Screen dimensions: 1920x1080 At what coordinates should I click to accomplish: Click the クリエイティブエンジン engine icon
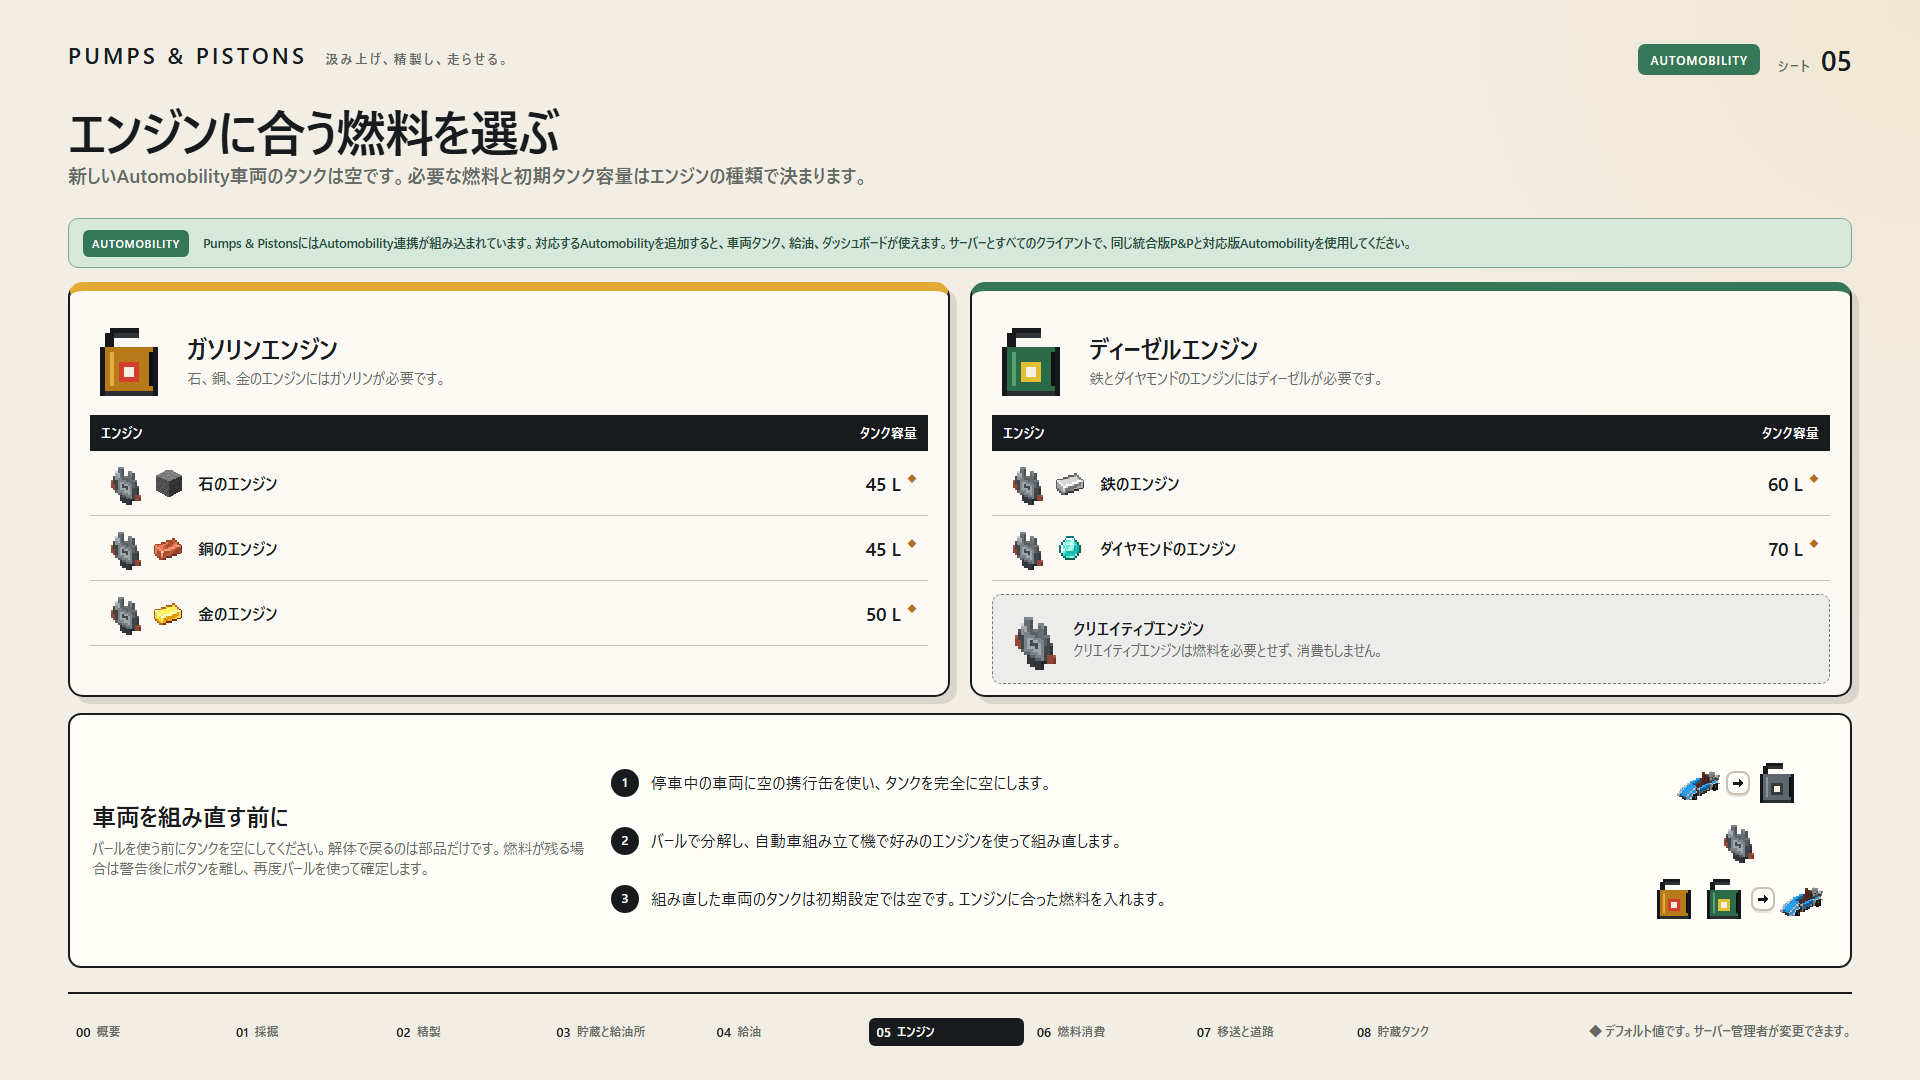coord(1035,642)
